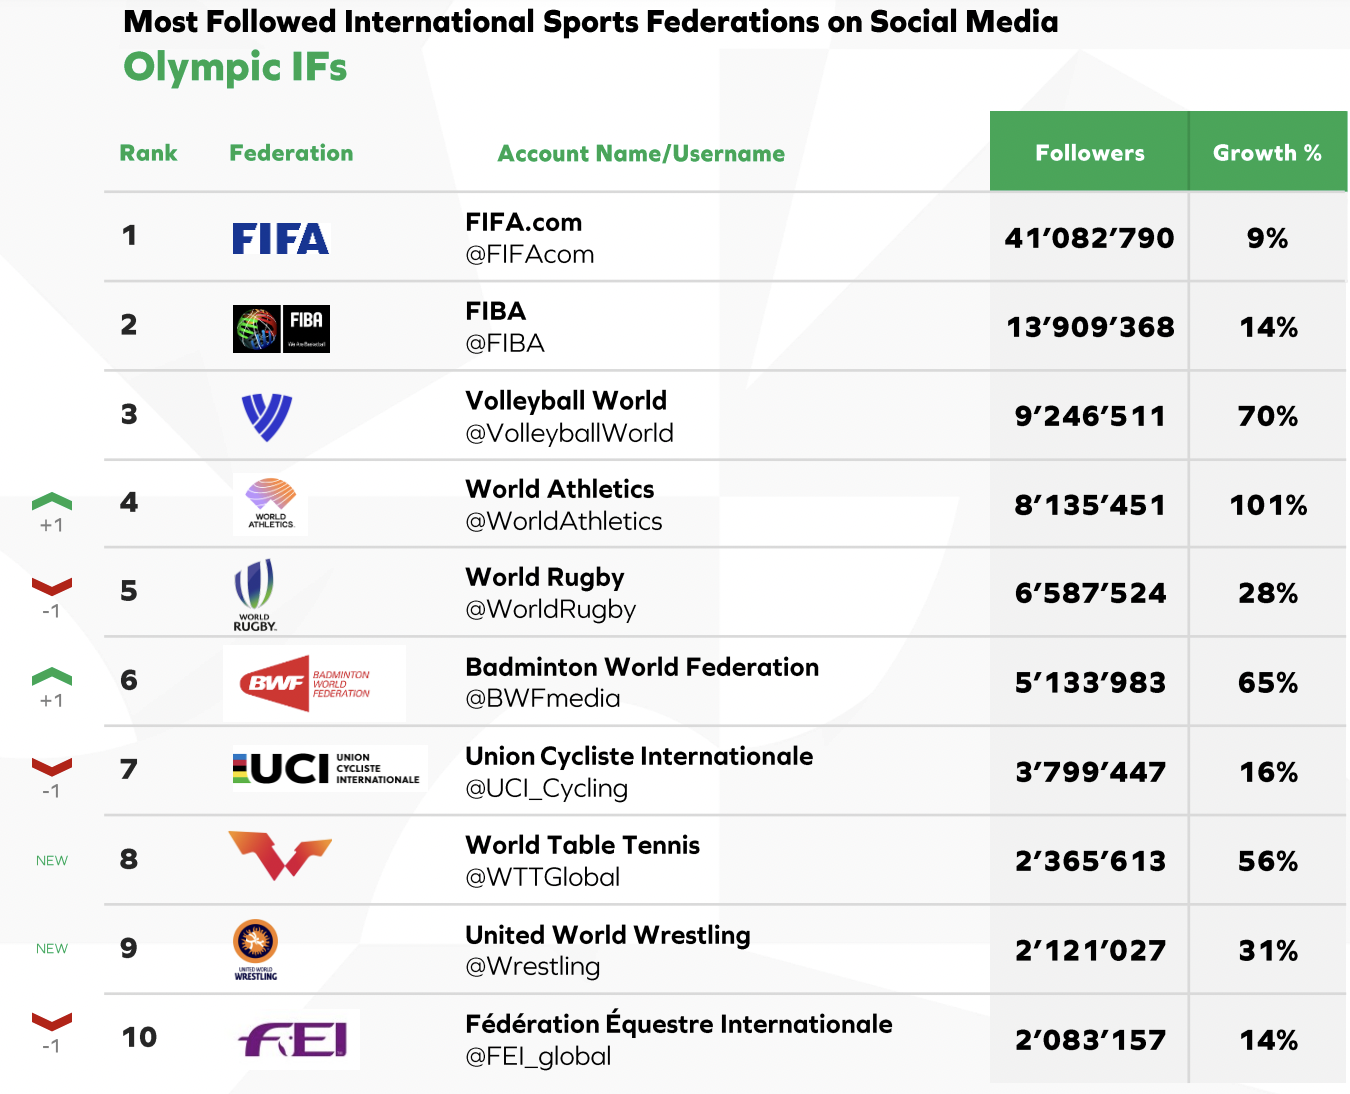
Task: Select the World Table Tennis logo
Action: tap(280, 856)
